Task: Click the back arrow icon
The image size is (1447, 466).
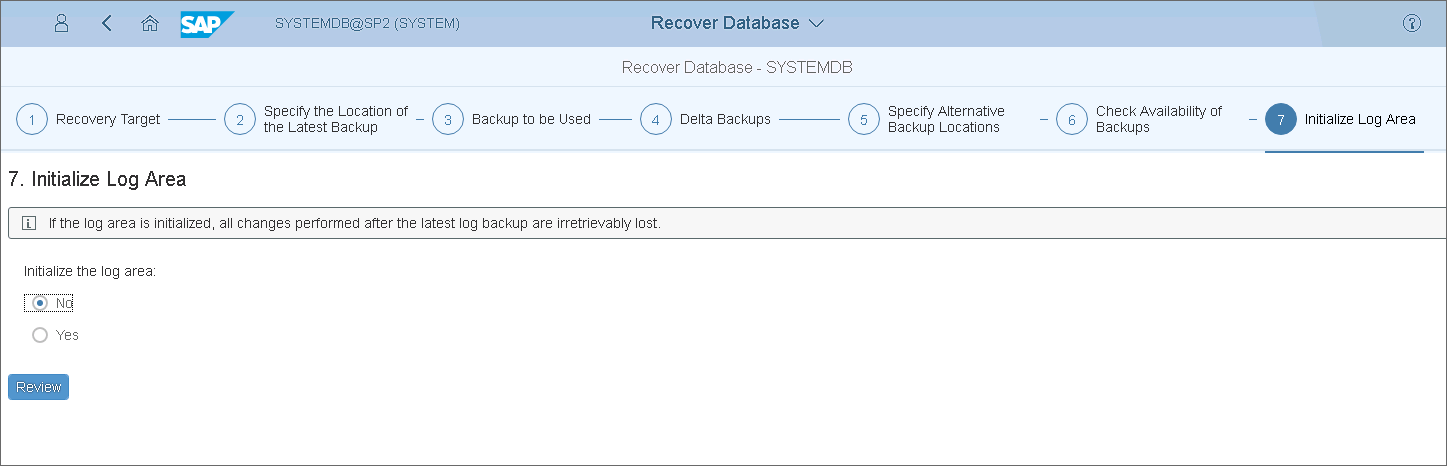Action: coord(107,23)
